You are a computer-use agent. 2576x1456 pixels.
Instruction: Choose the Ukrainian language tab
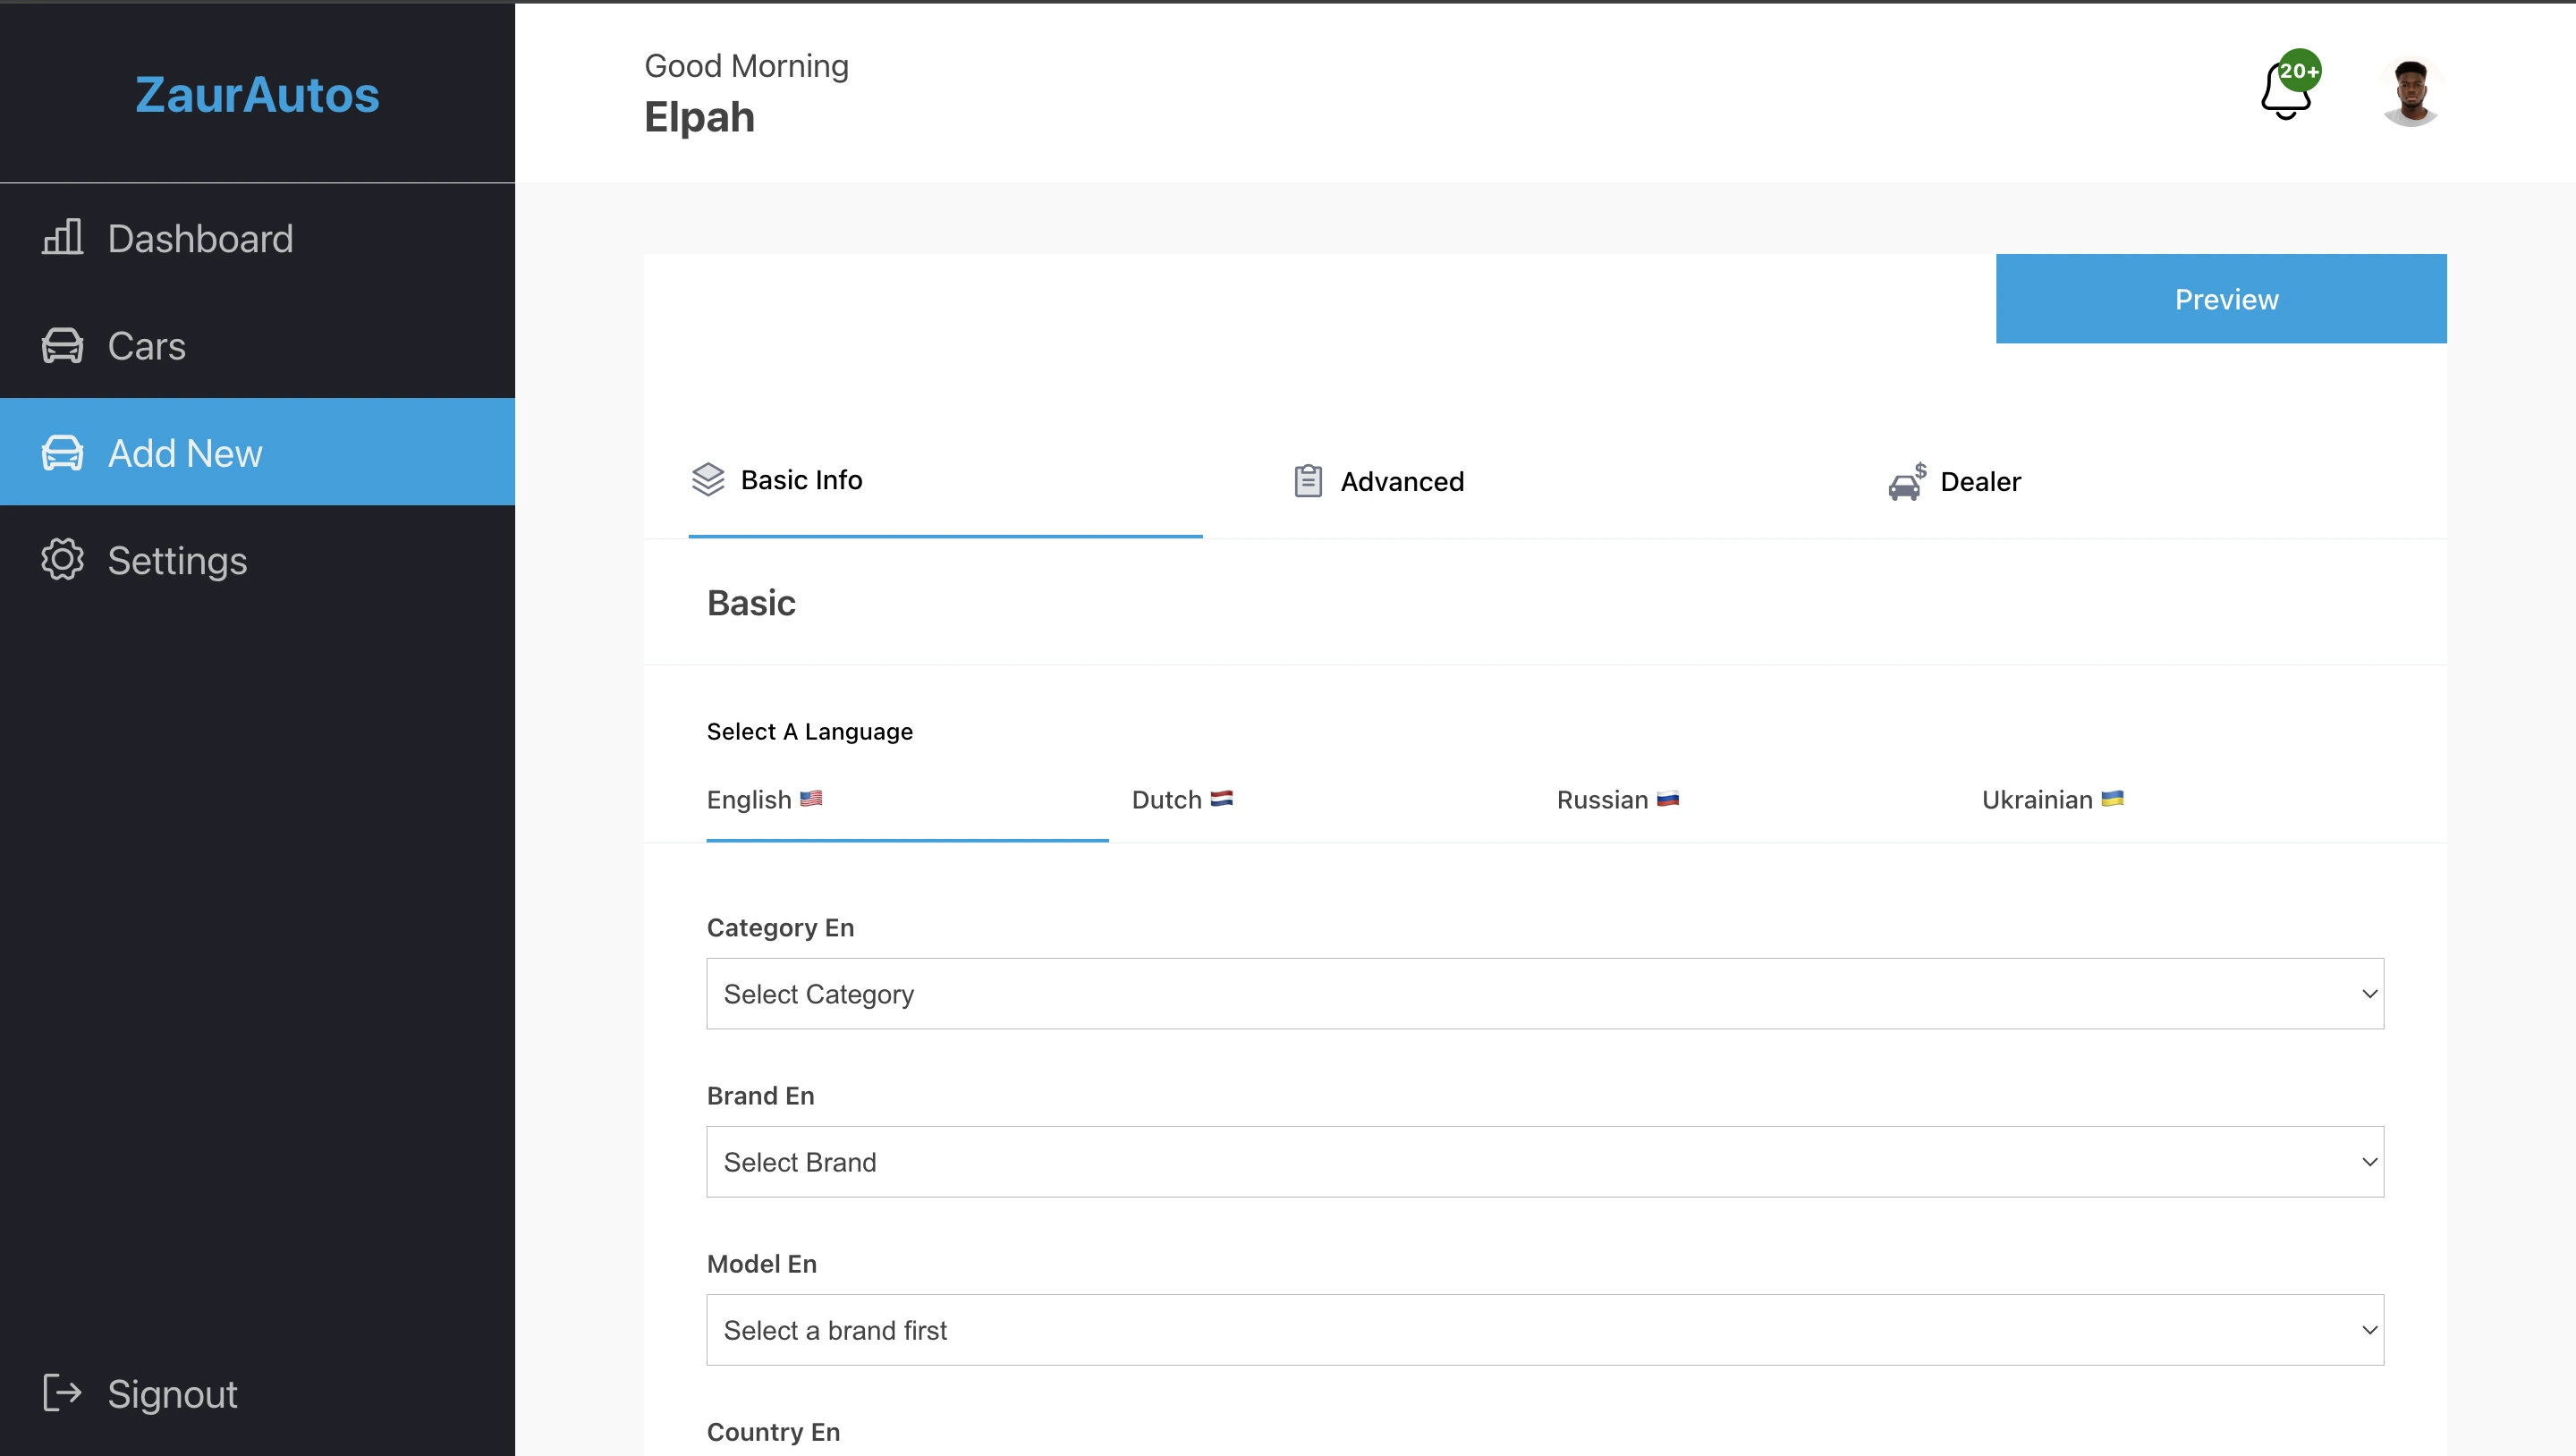(x=2052, y=799)
